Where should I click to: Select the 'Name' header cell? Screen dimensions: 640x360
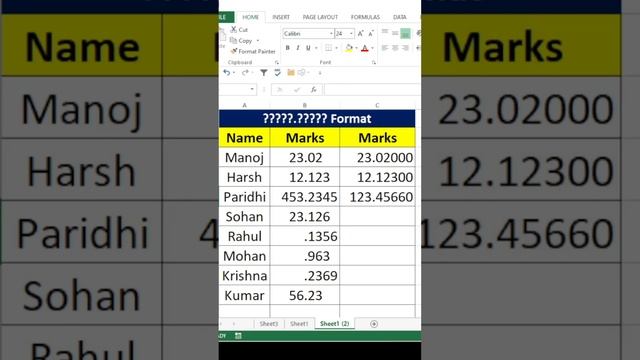244,138
